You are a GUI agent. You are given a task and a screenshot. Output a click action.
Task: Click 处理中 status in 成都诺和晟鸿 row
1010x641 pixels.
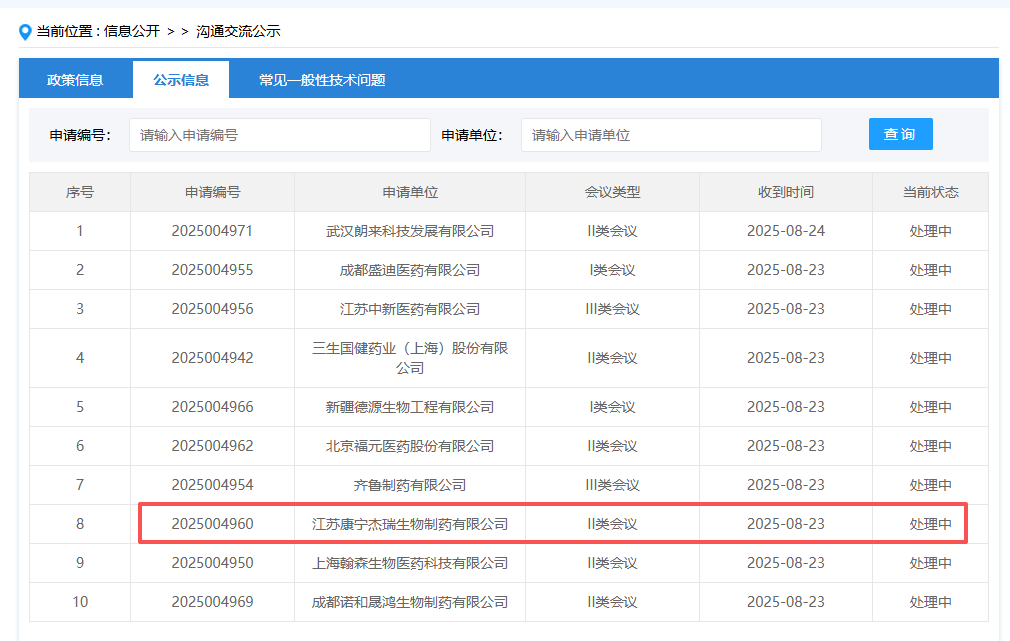[x=931, y=602]
